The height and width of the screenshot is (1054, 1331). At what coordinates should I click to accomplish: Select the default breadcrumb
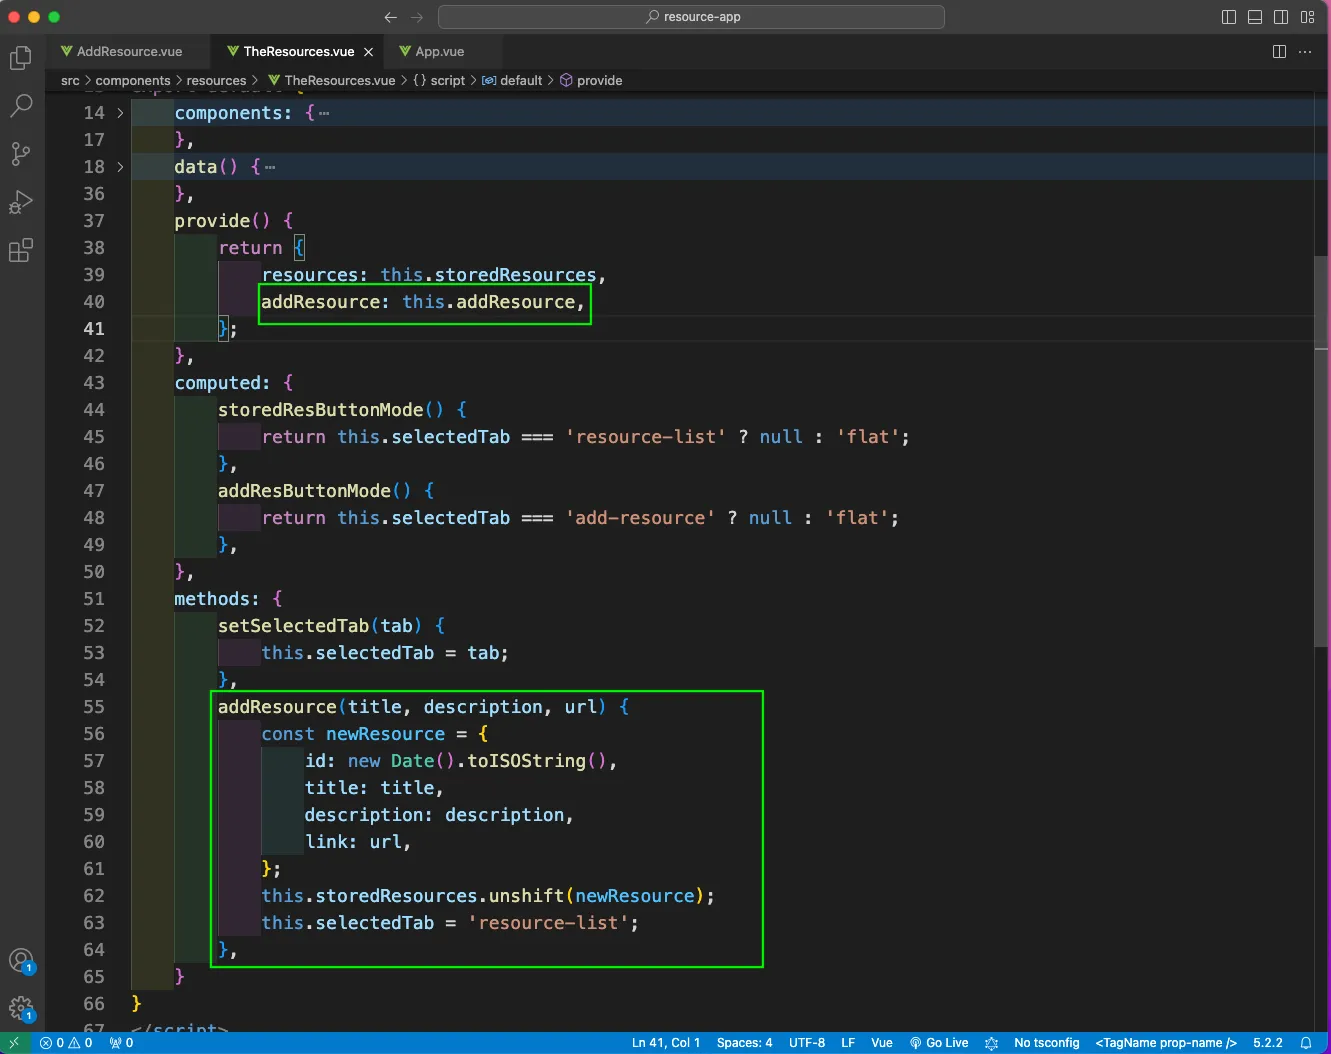pyautogui.click(x=512, y=80)
